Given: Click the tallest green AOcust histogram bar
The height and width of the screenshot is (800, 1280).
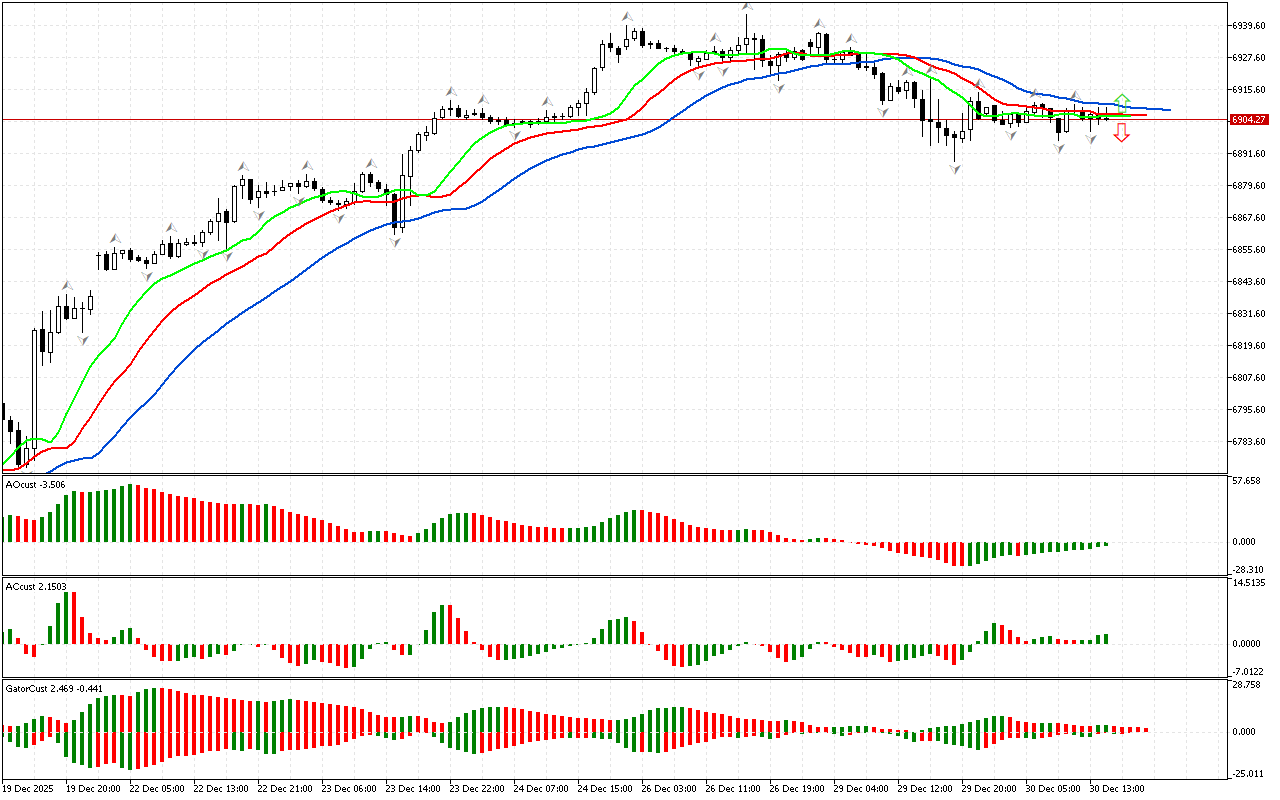Looking at the screenshot, I should pos(129,514).
